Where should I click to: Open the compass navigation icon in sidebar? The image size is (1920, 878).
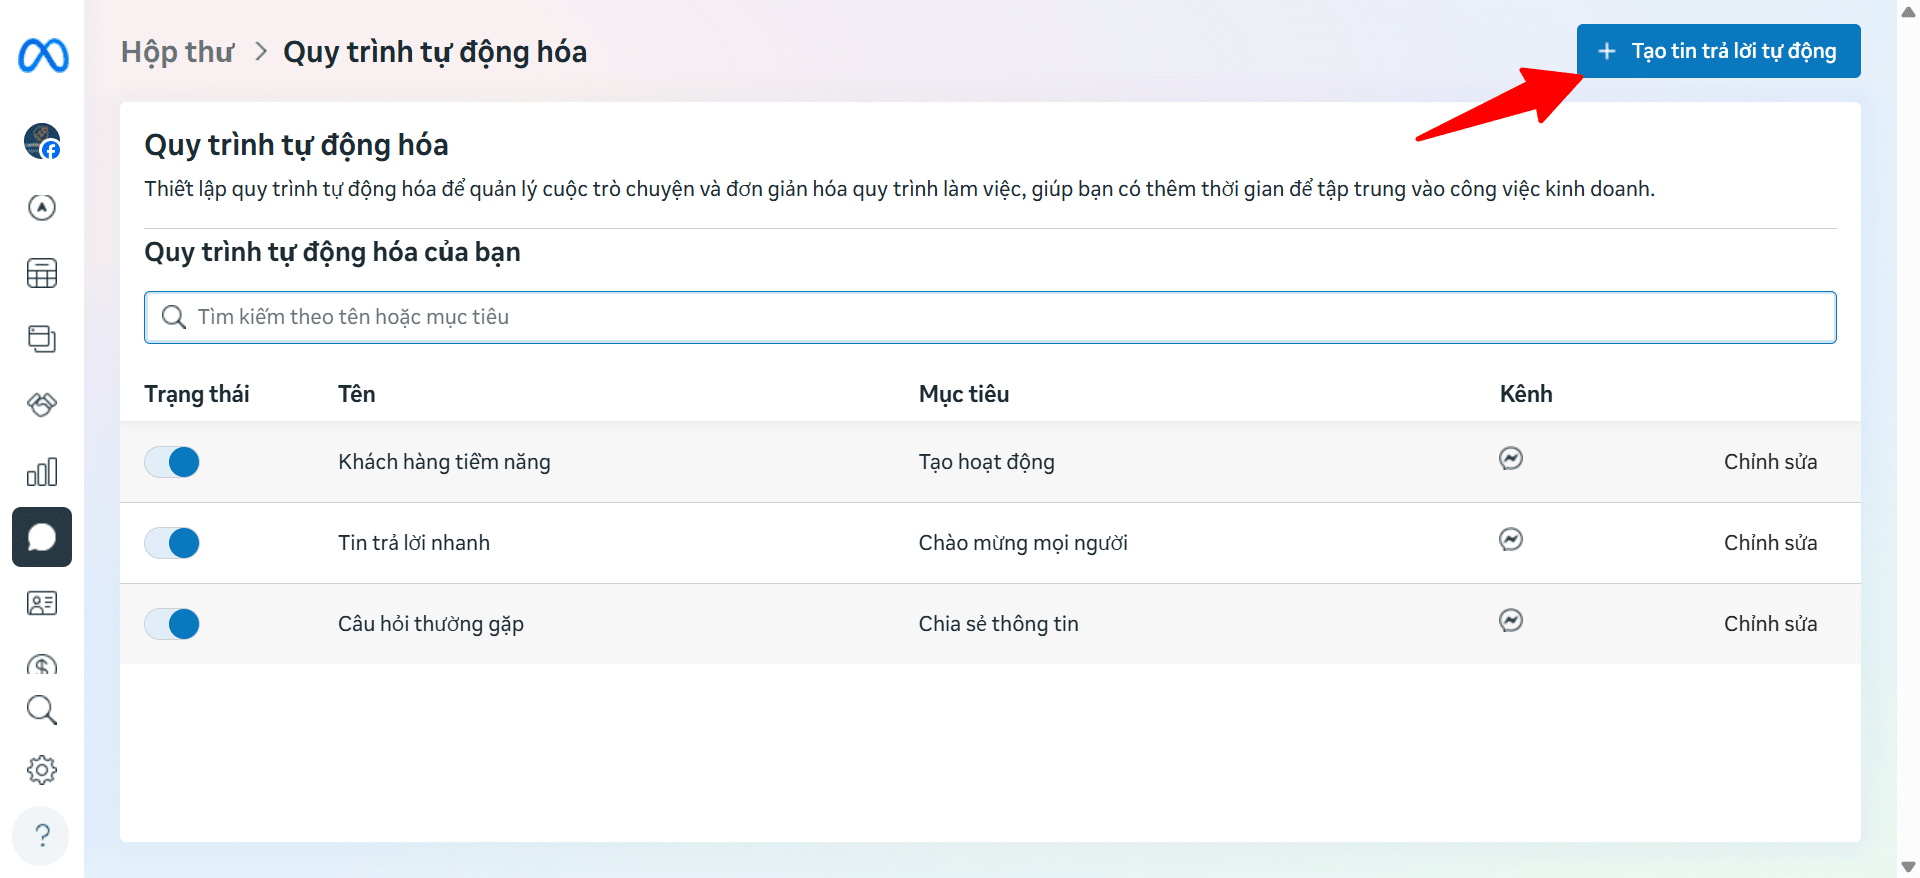pos(42,207)
